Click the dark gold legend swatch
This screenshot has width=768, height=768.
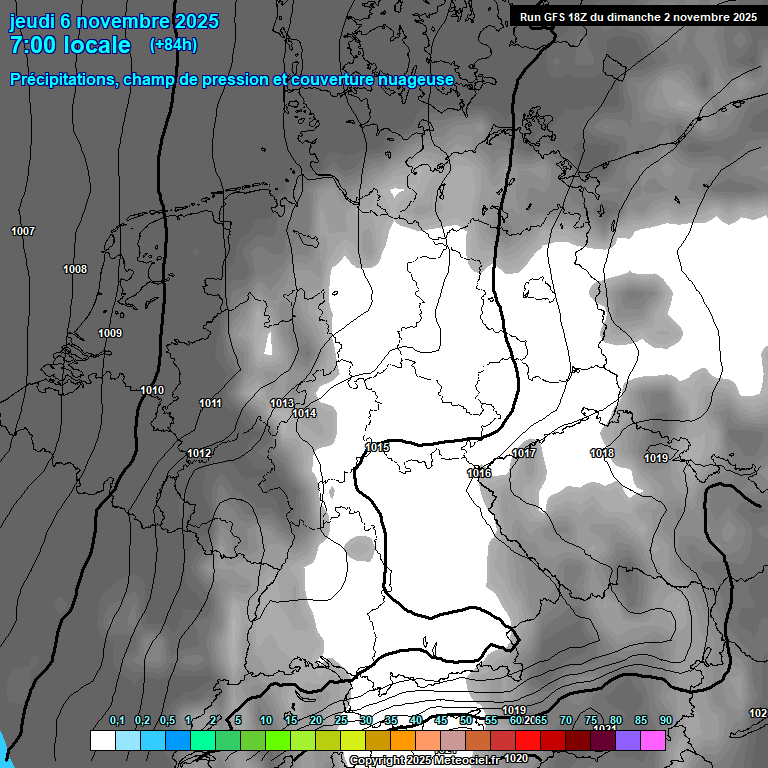click(x=378, y=740)
